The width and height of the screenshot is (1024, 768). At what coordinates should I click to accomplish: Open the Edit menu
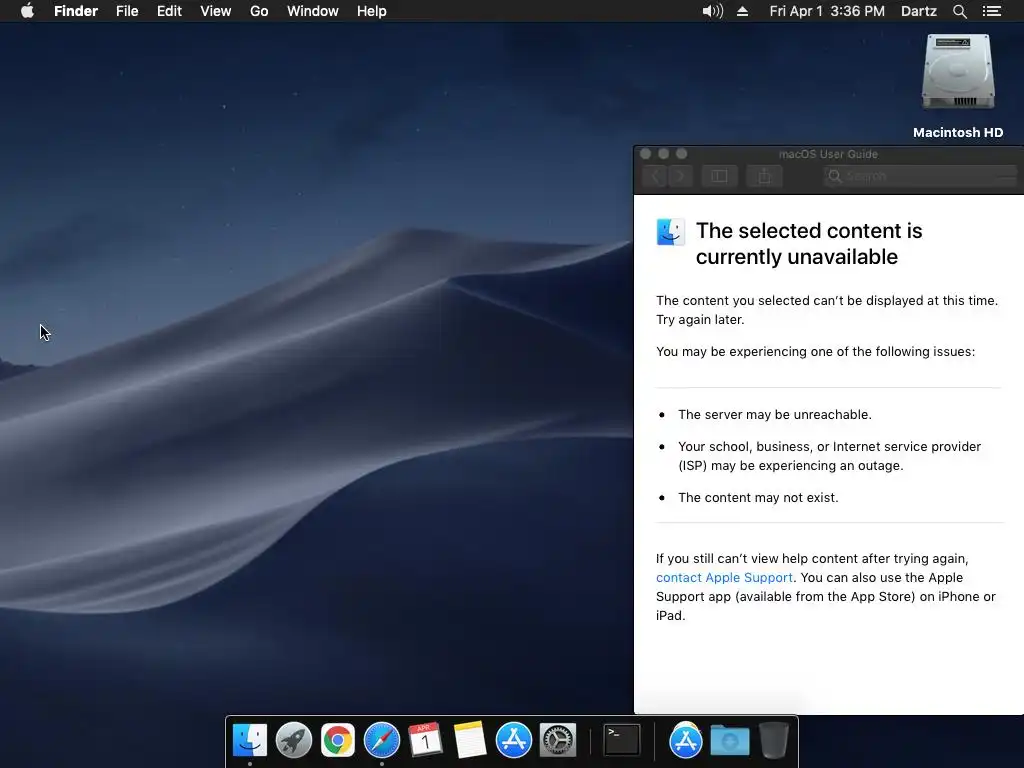click(169, 11)
